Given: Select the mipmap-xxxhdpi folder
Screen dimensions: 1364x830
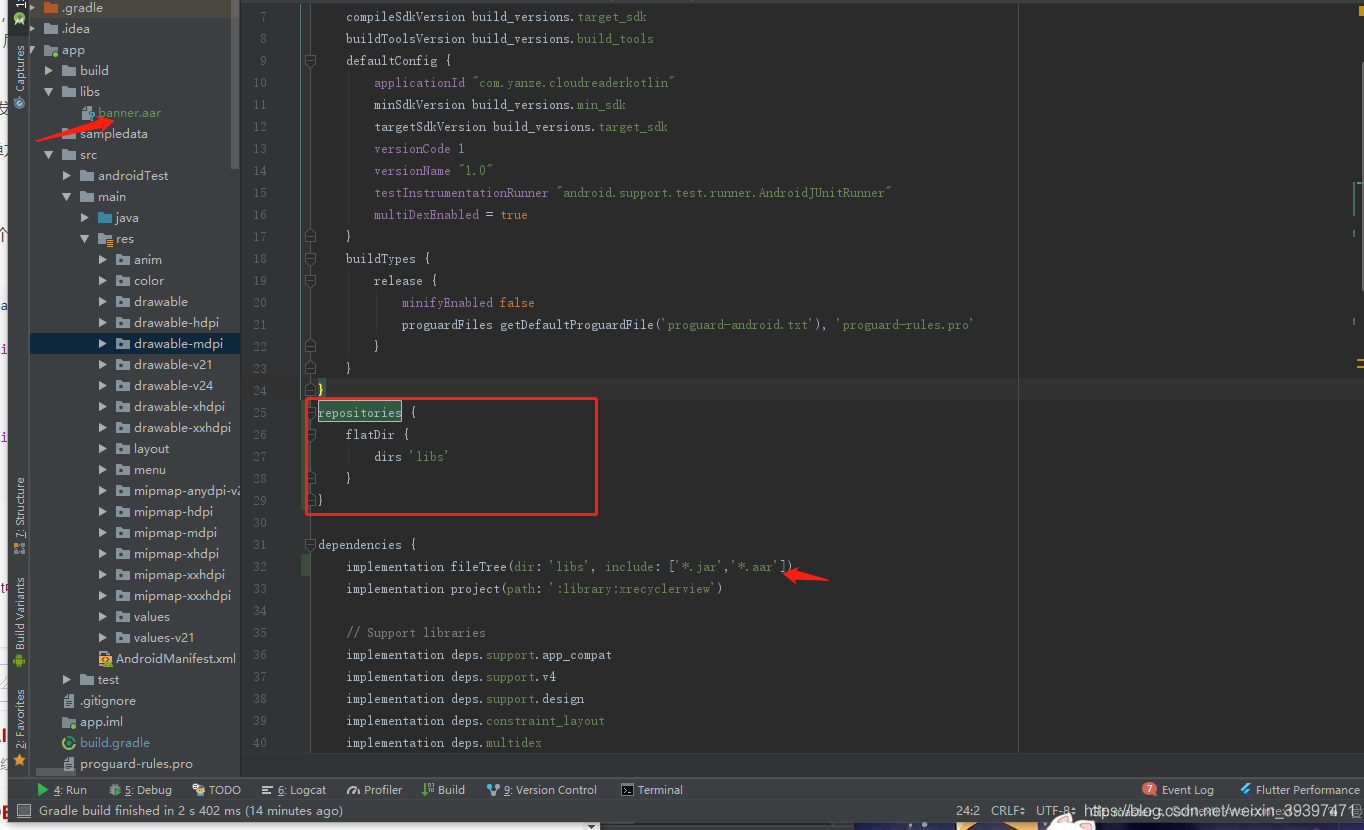Looking at the screenshot, I should [x=182, y=596].
